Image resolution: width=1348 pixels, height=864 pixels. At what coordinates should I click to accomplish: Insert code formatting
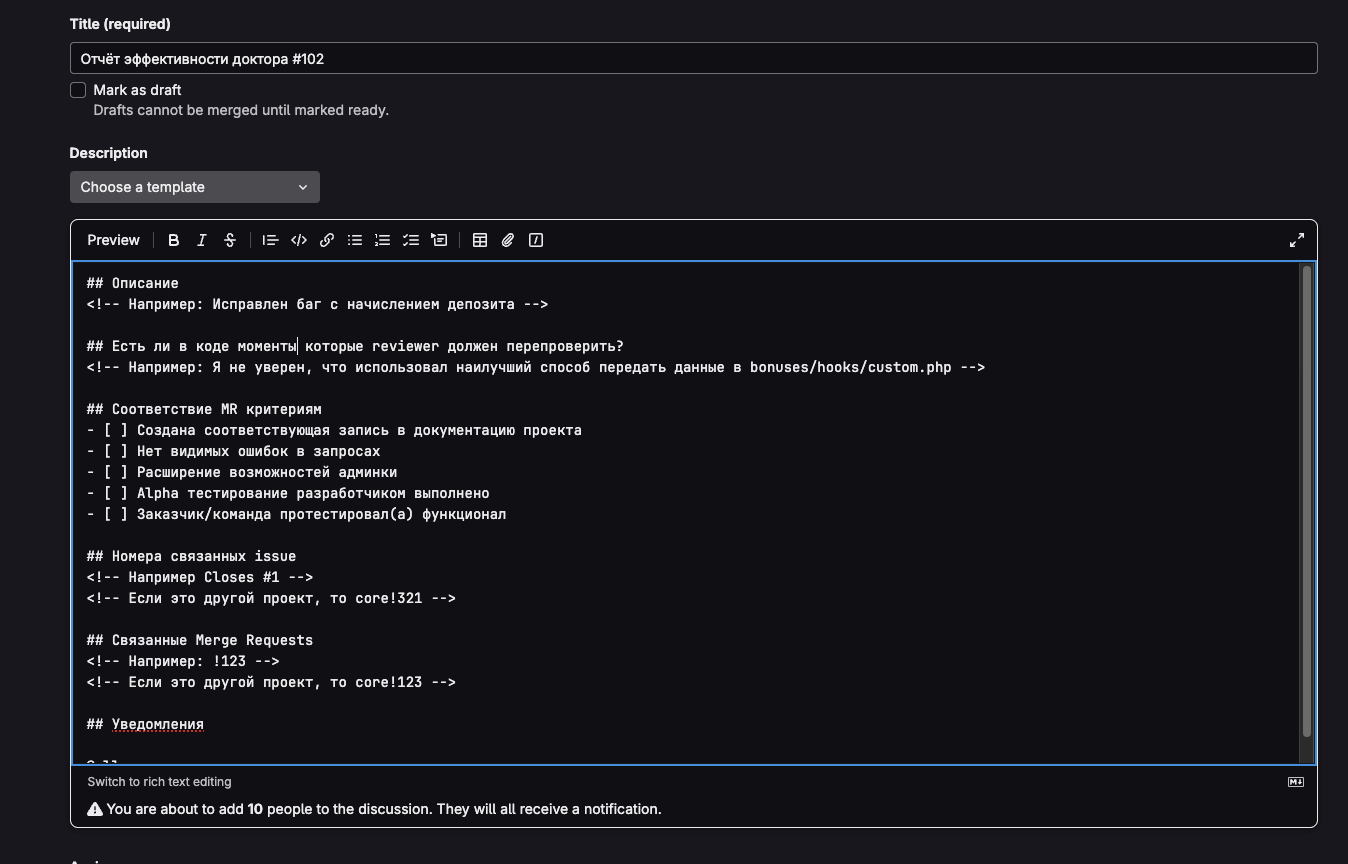tap(298, 240)
